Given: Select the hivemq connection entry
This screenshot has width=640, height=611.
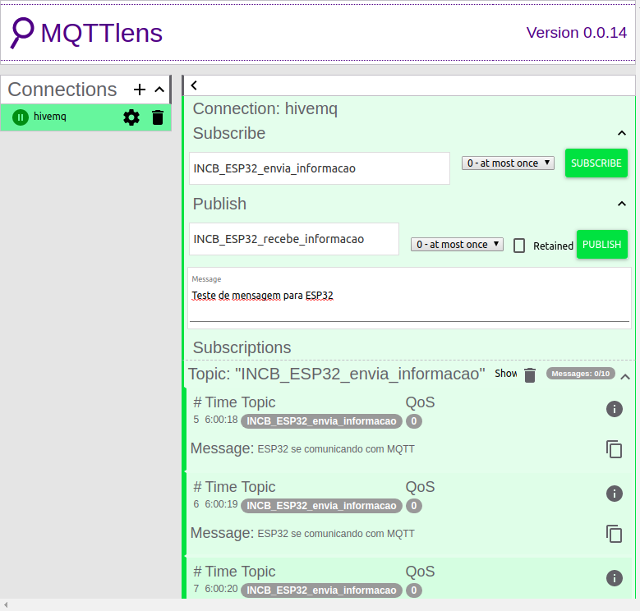Looking at the screenshot, I should tap(86, 117).
